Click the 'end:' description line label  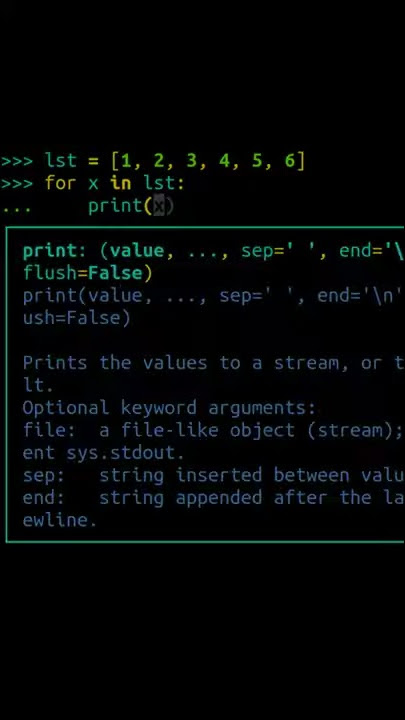pyautogui.click(x=44, y=498)
